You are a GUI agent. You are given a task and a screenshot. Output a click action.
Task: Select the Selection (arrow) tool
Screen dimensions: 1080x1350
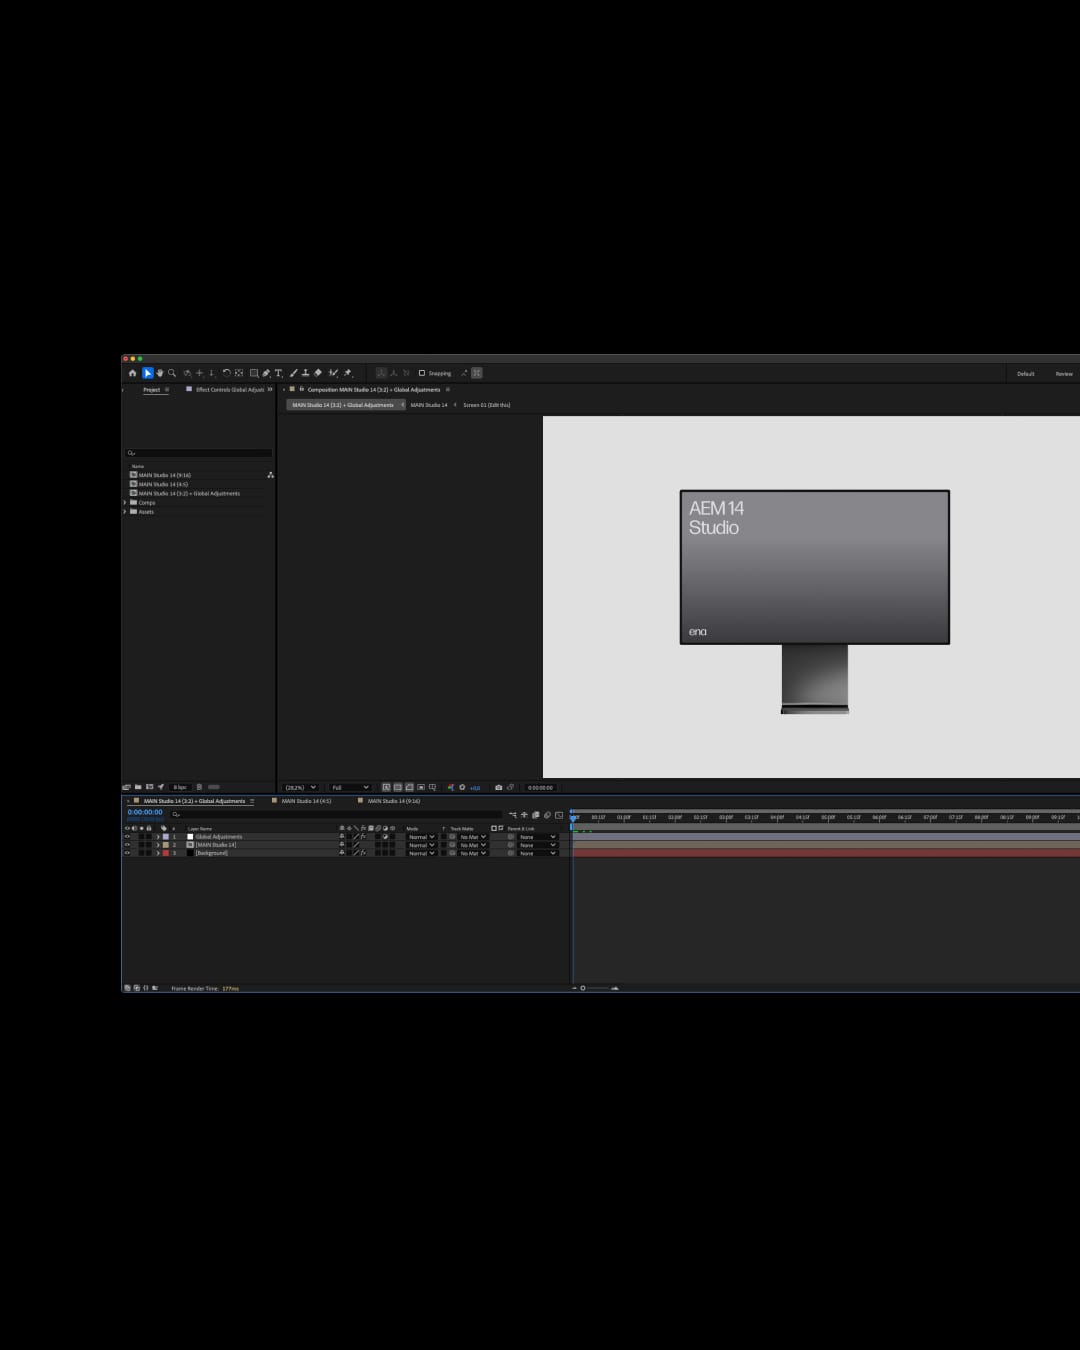point(148,373)
